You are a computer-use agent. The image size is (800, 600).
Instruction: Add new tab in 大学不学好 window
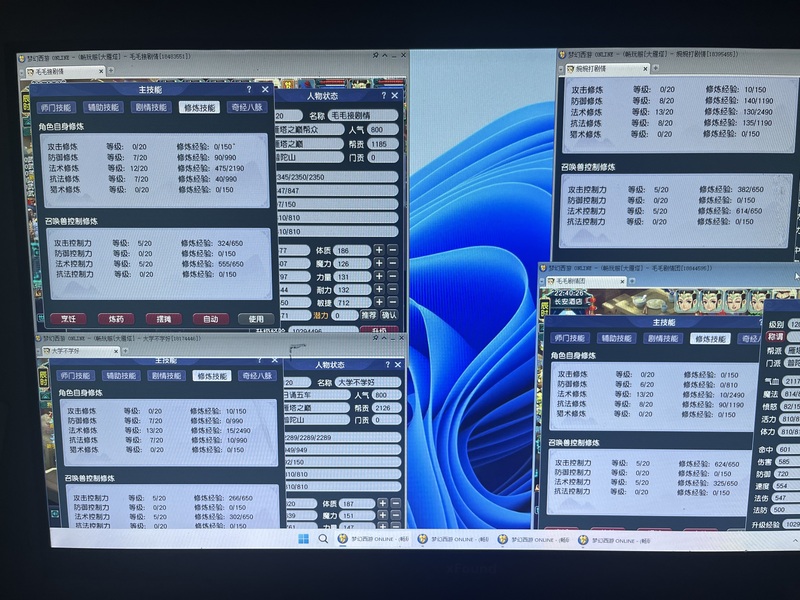[x=126, y=351]
